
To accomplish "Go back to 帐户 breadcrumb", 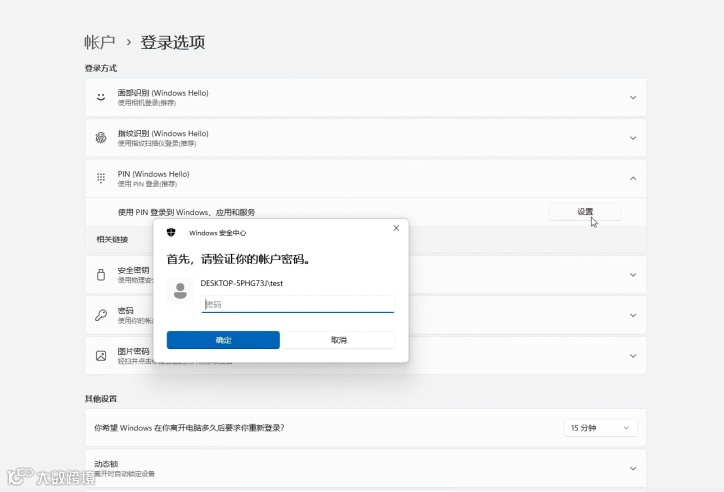I will (x=99, y=42).
